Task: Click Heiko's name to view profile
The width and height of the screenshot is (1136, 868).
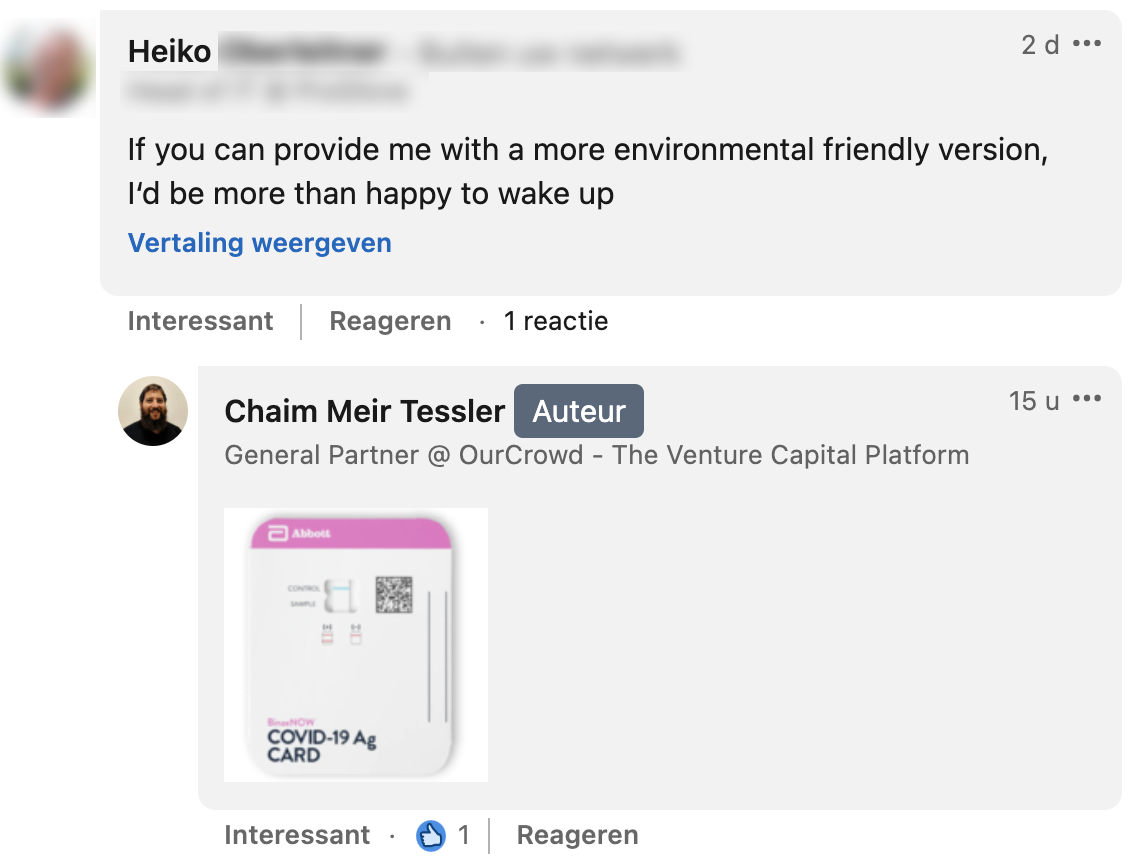Action: coord(170,52)
